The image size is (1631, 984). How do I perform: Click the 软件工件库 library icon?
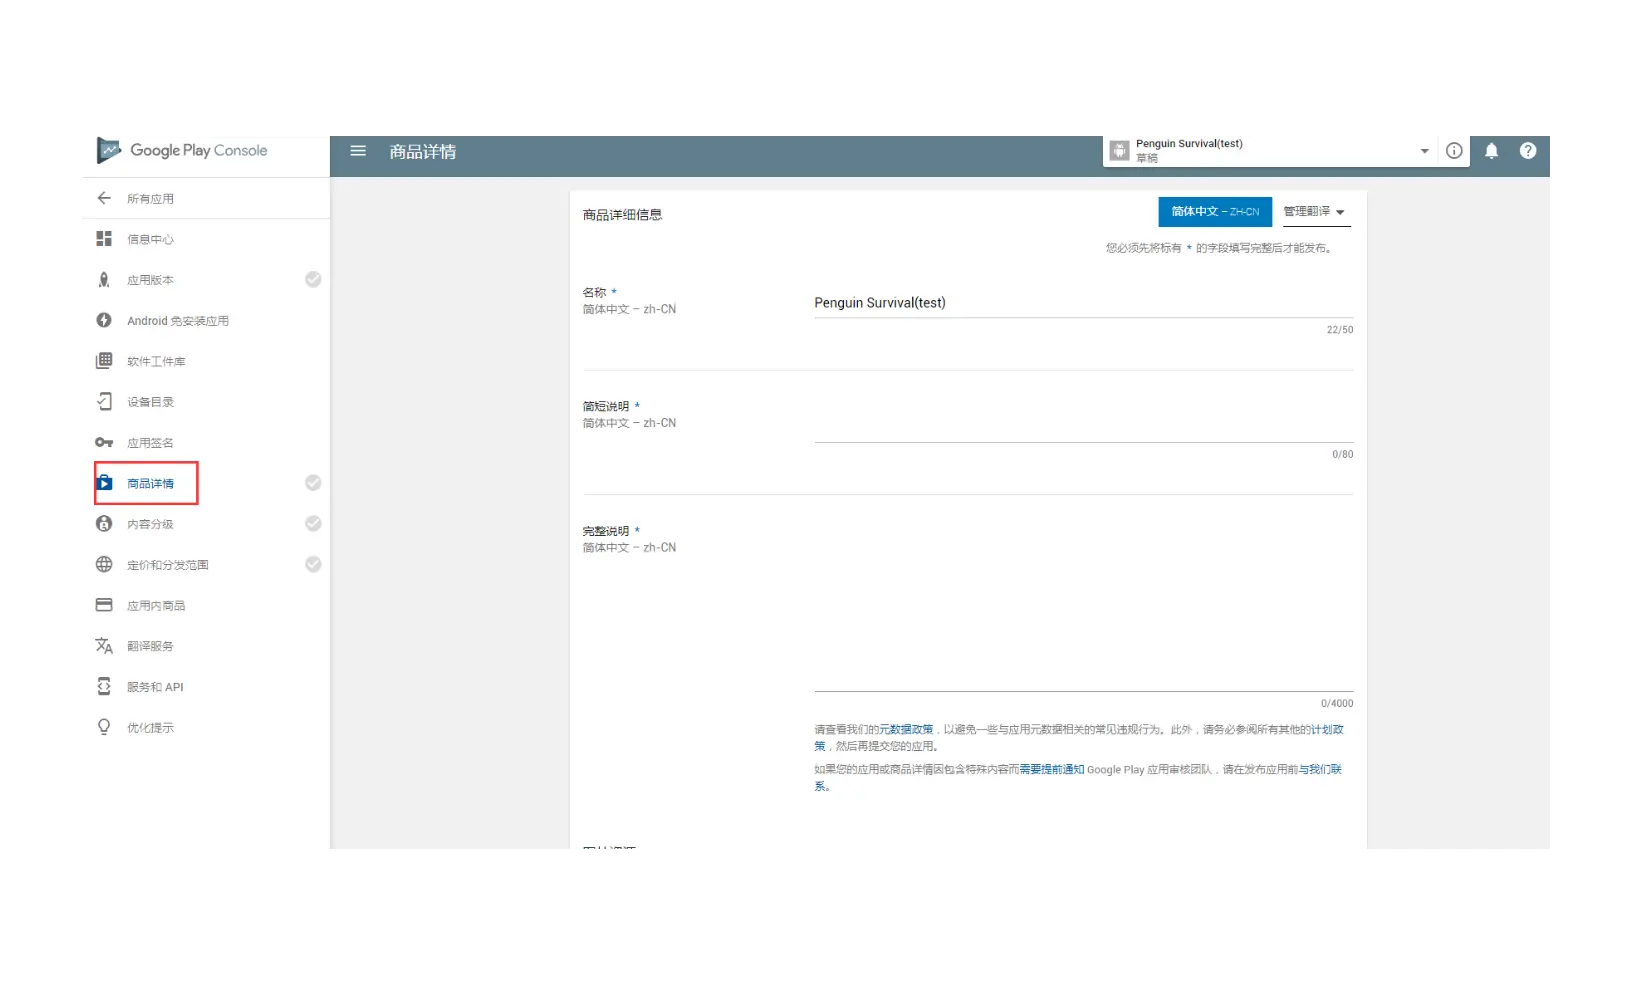click(x=104, y=361)
